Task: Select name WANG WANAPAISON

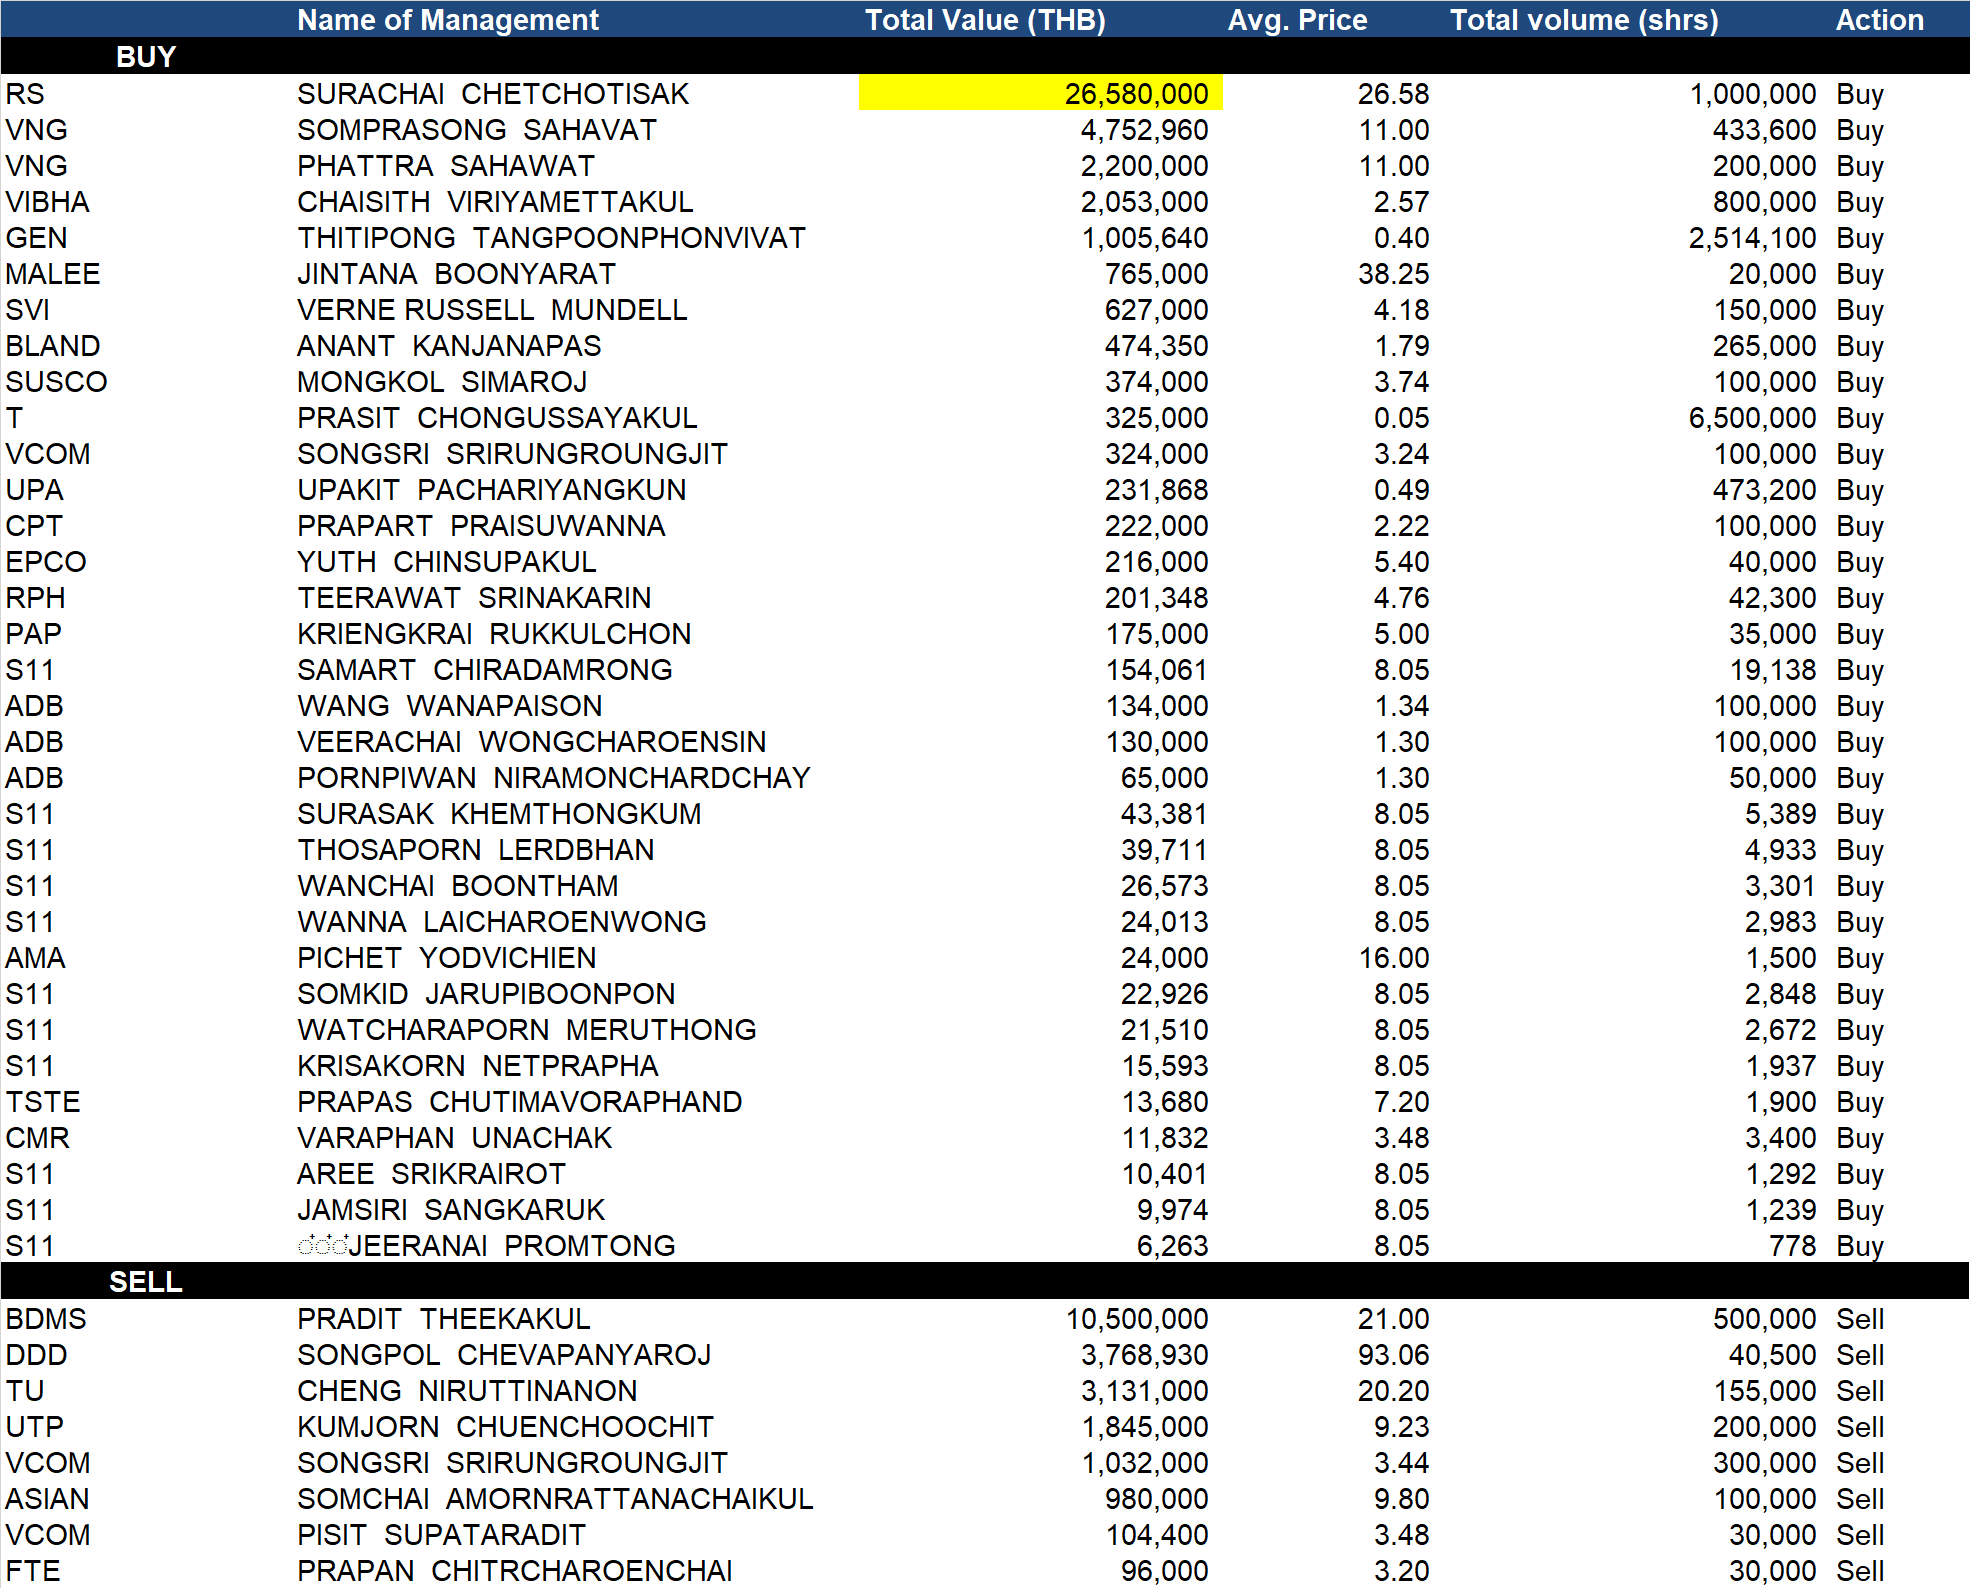Action: click(x=450, y=706)
